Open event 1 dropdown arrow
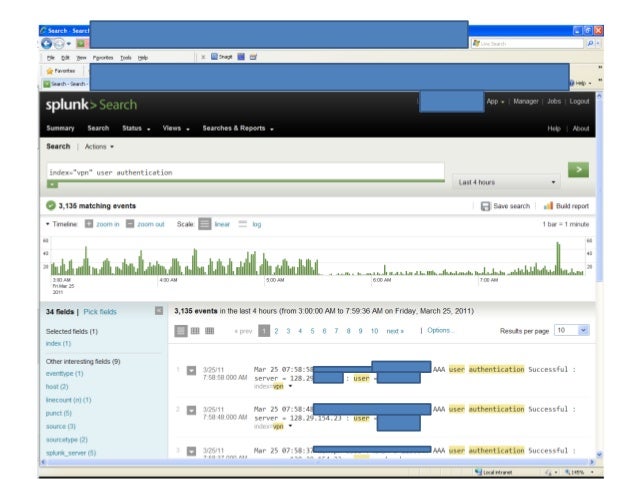The image size is (638, 479). coord(191,370)
